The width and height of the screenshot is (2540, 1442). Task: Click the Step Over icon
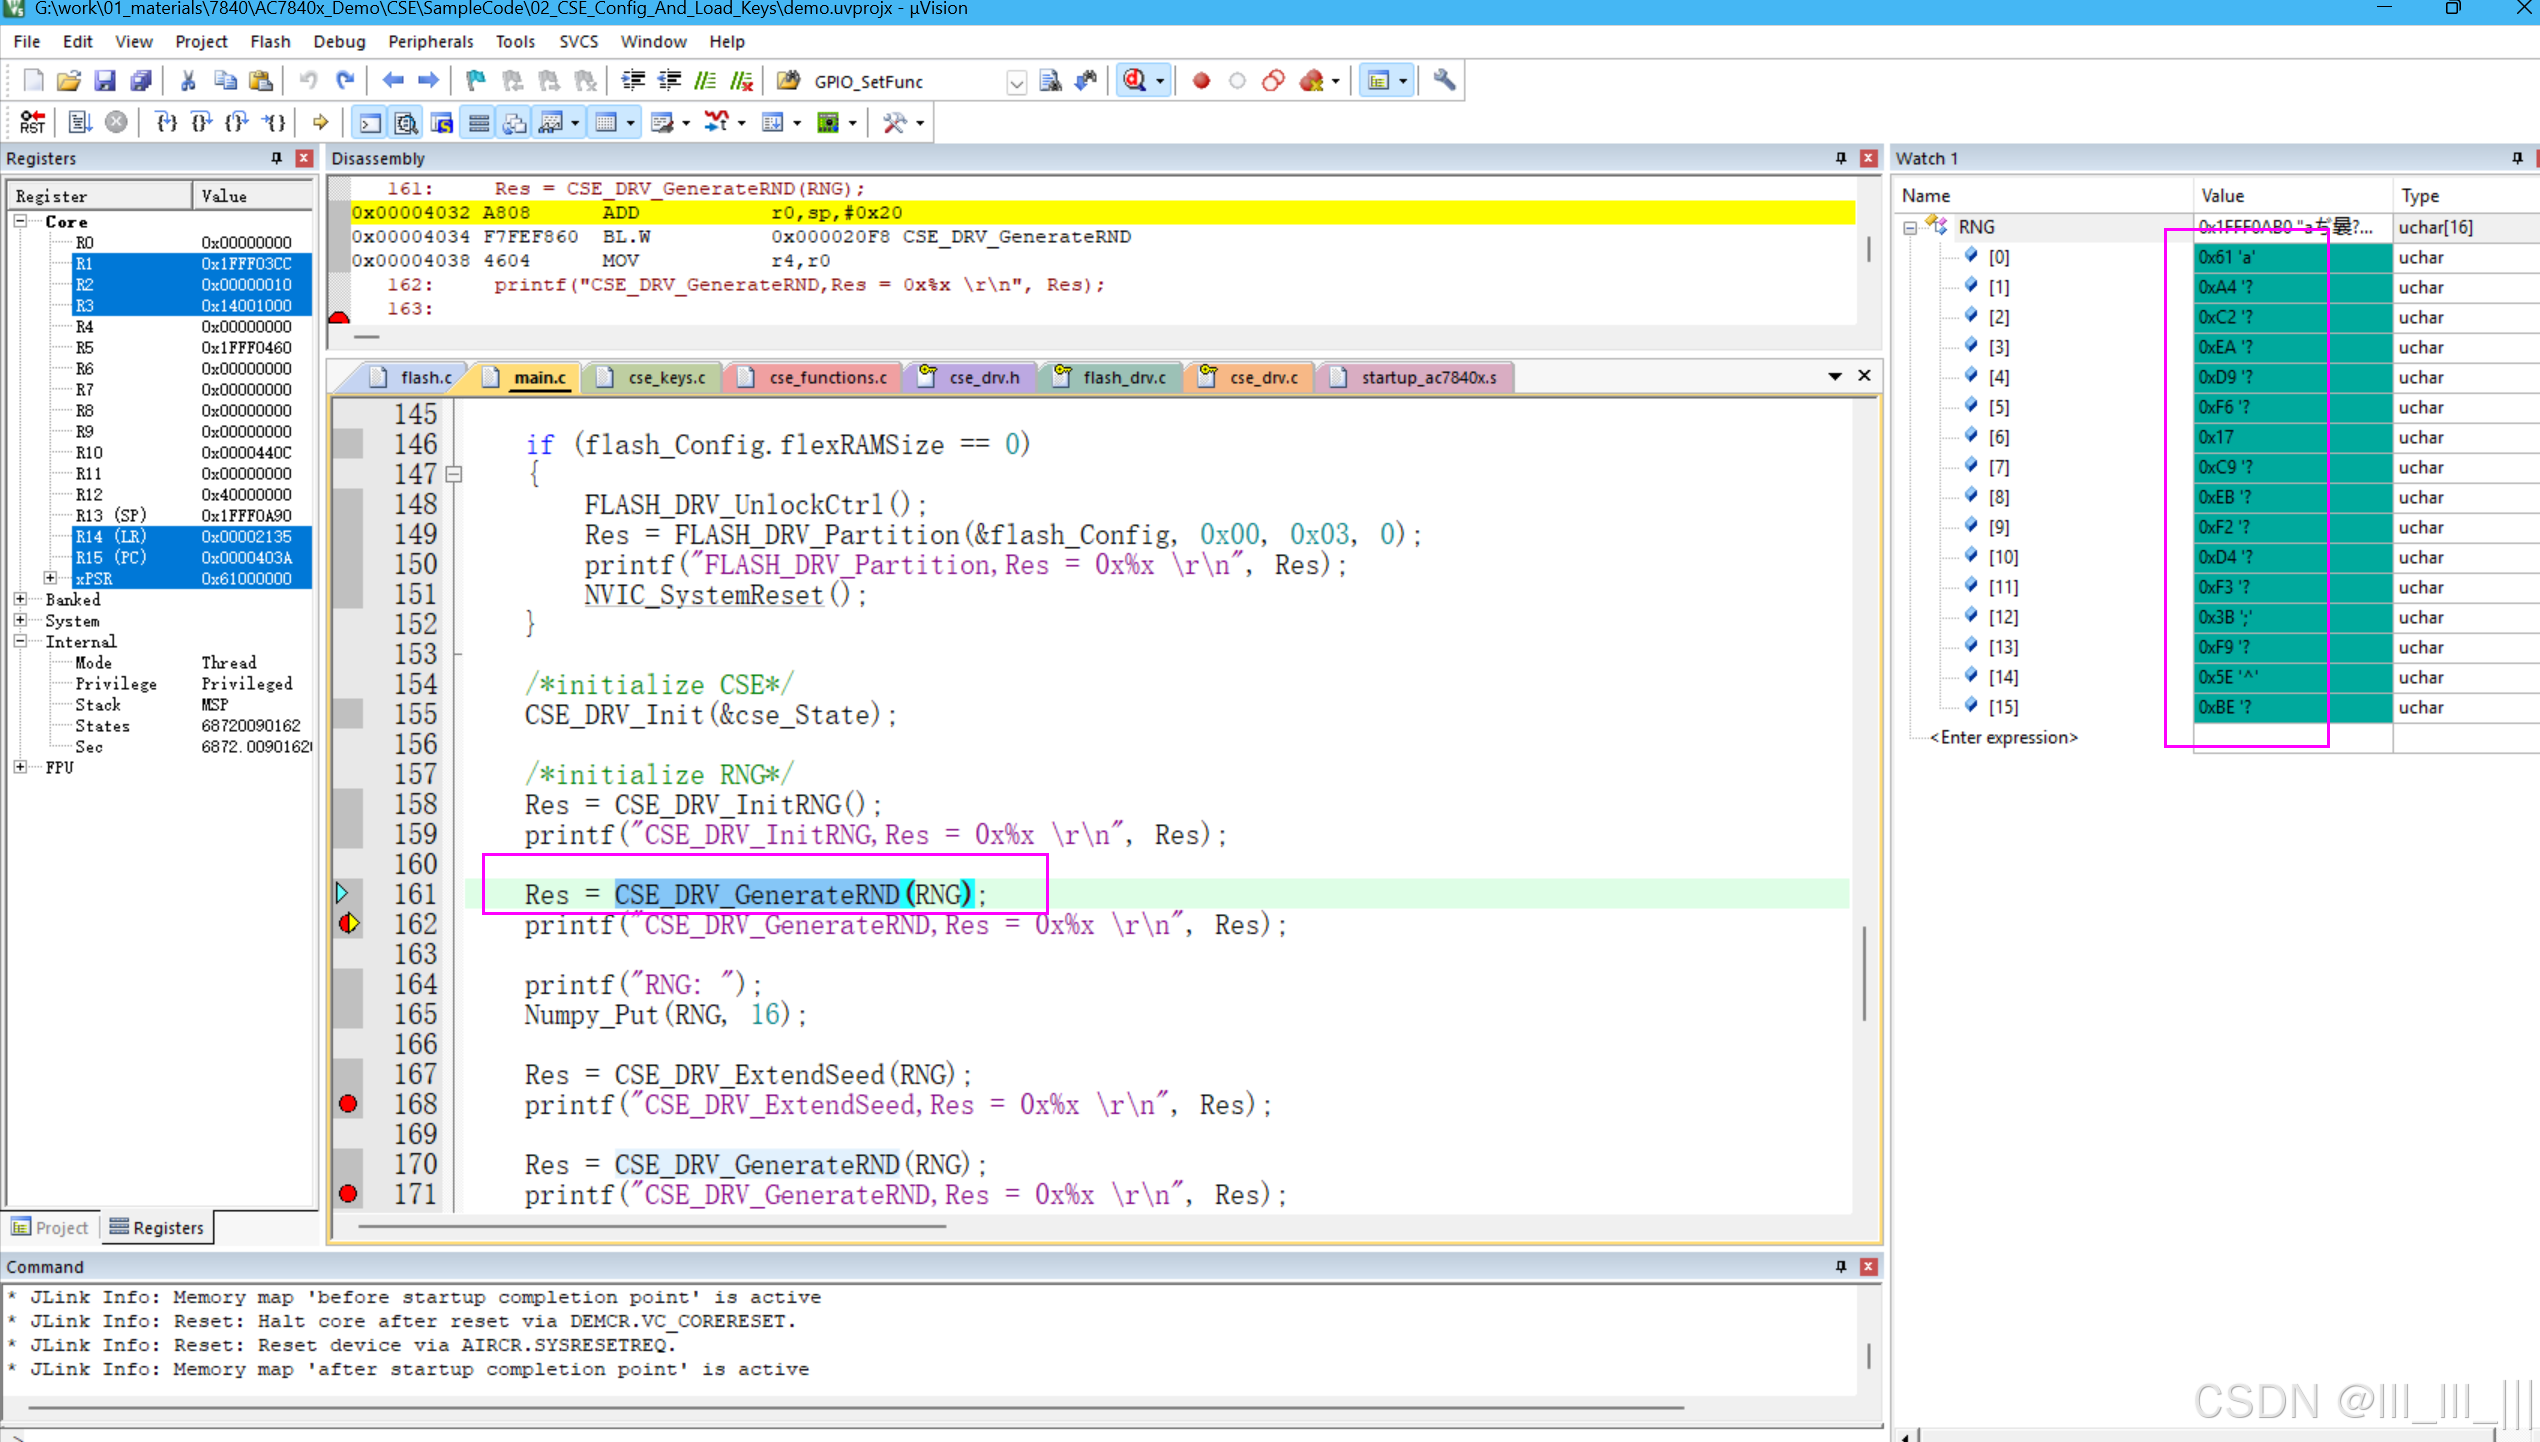[x=201, y=122]
